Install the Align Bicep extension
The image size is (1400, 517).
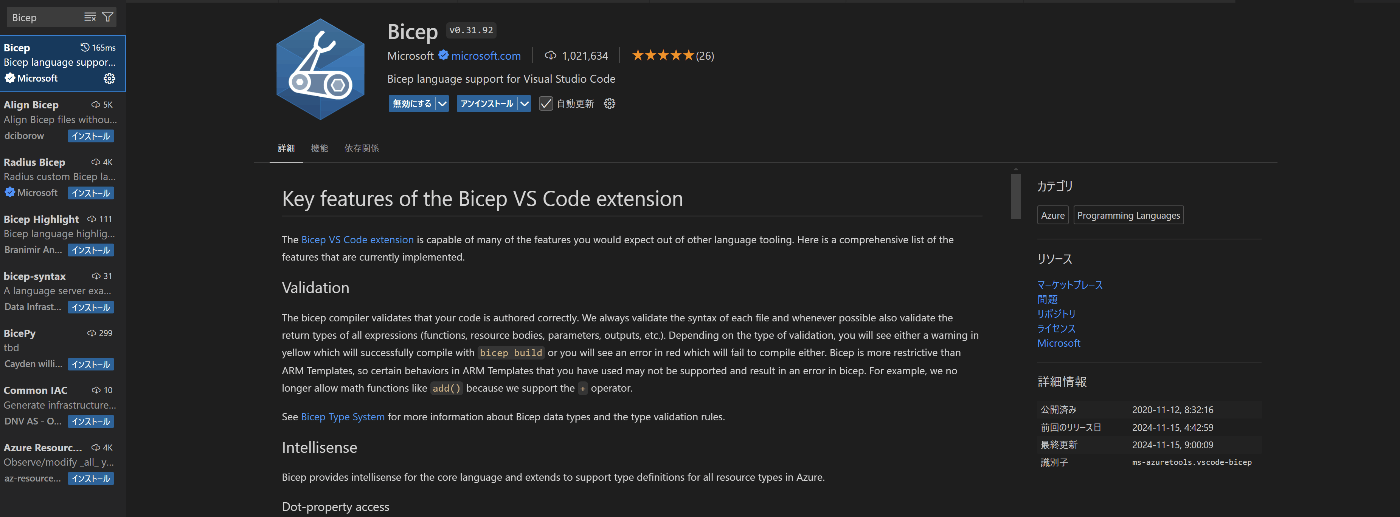pyautogui.click(x=91, y=136)
